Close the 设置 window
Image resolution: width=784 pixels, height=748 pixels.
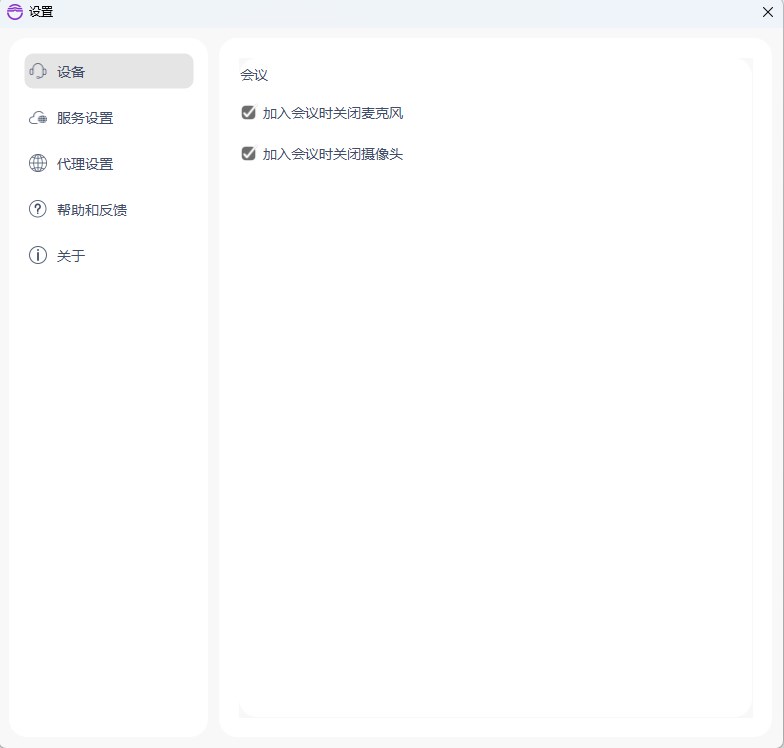coord(768,12)
